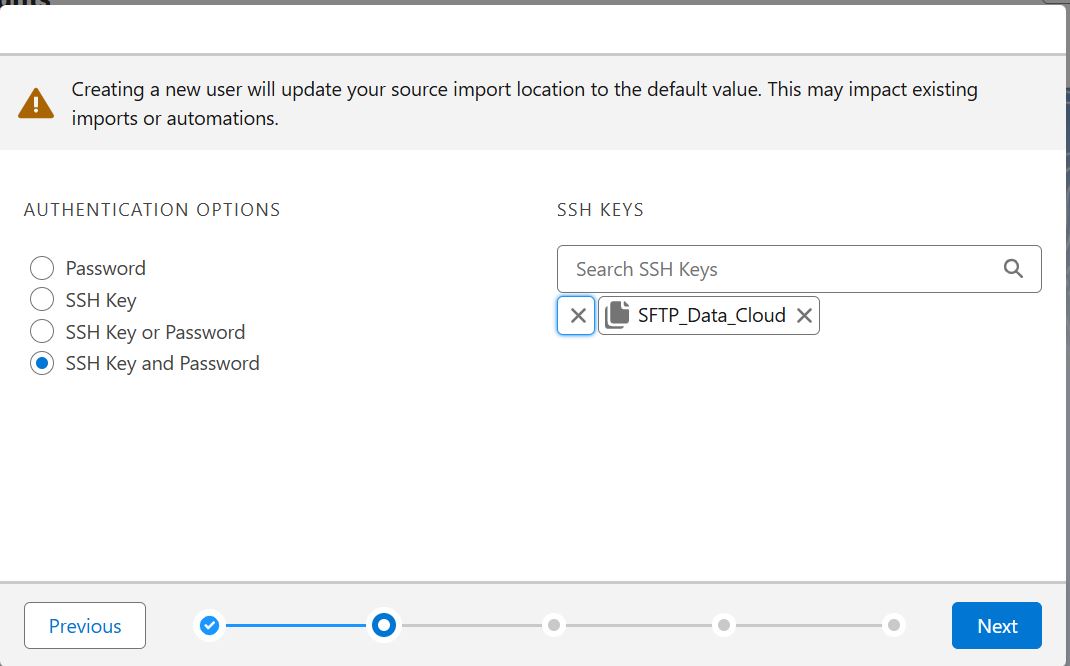Click the AUTHENTICATION OPTIONS section header
Viewport: 1070px width, 666px height.
click(151, 210)
